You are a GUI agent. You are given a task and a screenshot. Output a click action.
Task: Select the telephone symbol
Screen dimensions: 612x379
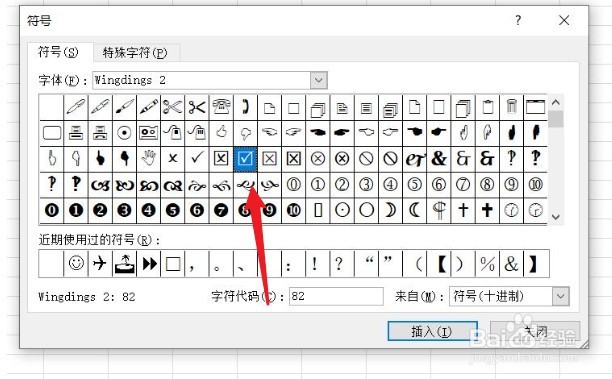click(x=221, y=107)
